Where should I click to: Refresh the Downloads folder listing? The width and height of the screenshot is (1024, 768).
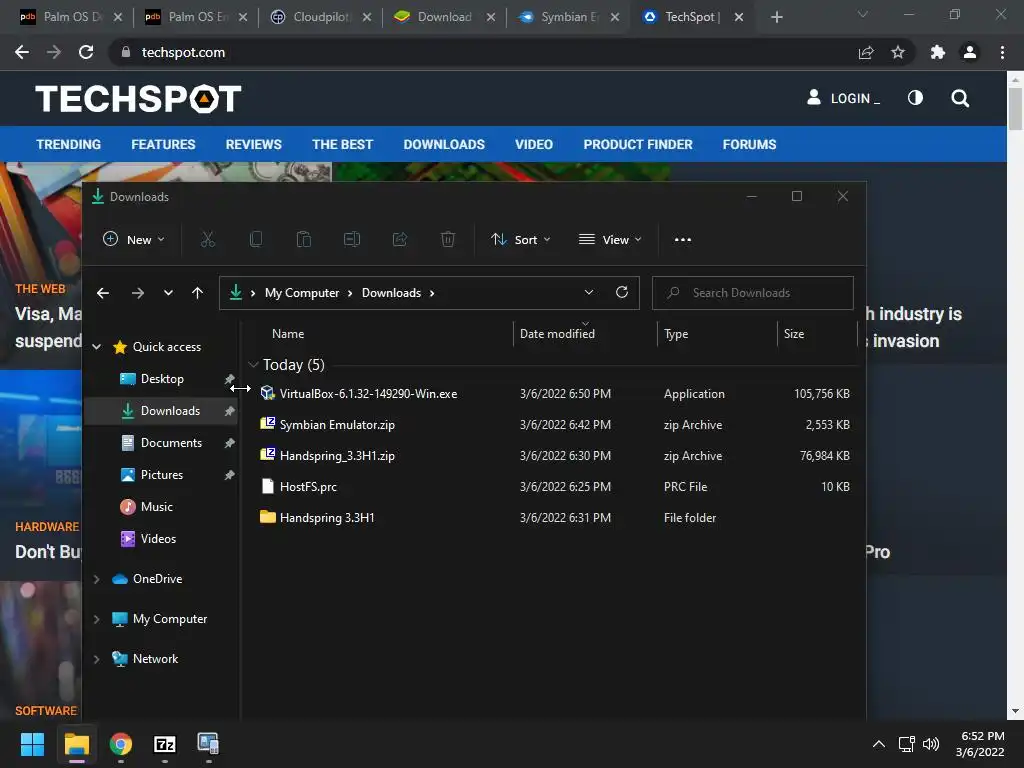tap(622, 292)
